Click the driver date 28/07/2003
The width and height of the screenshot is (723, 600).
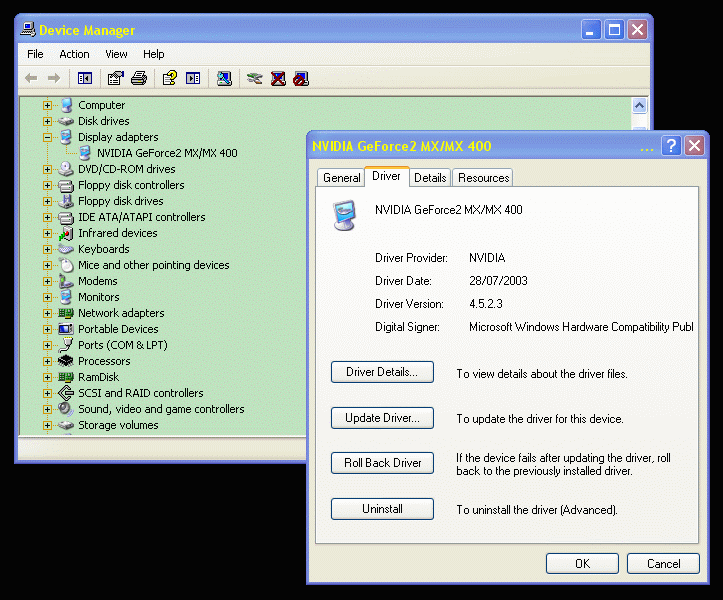click(x=498, y=281)
